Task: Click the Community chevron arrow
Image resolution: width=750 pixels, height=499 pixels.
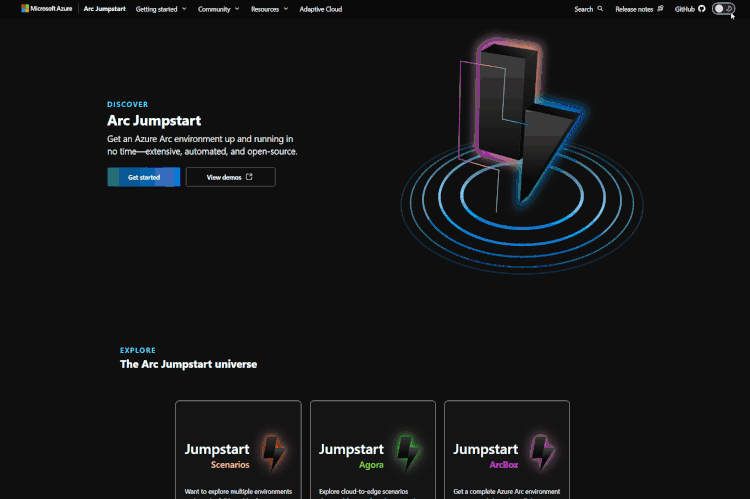Action: 237,9
